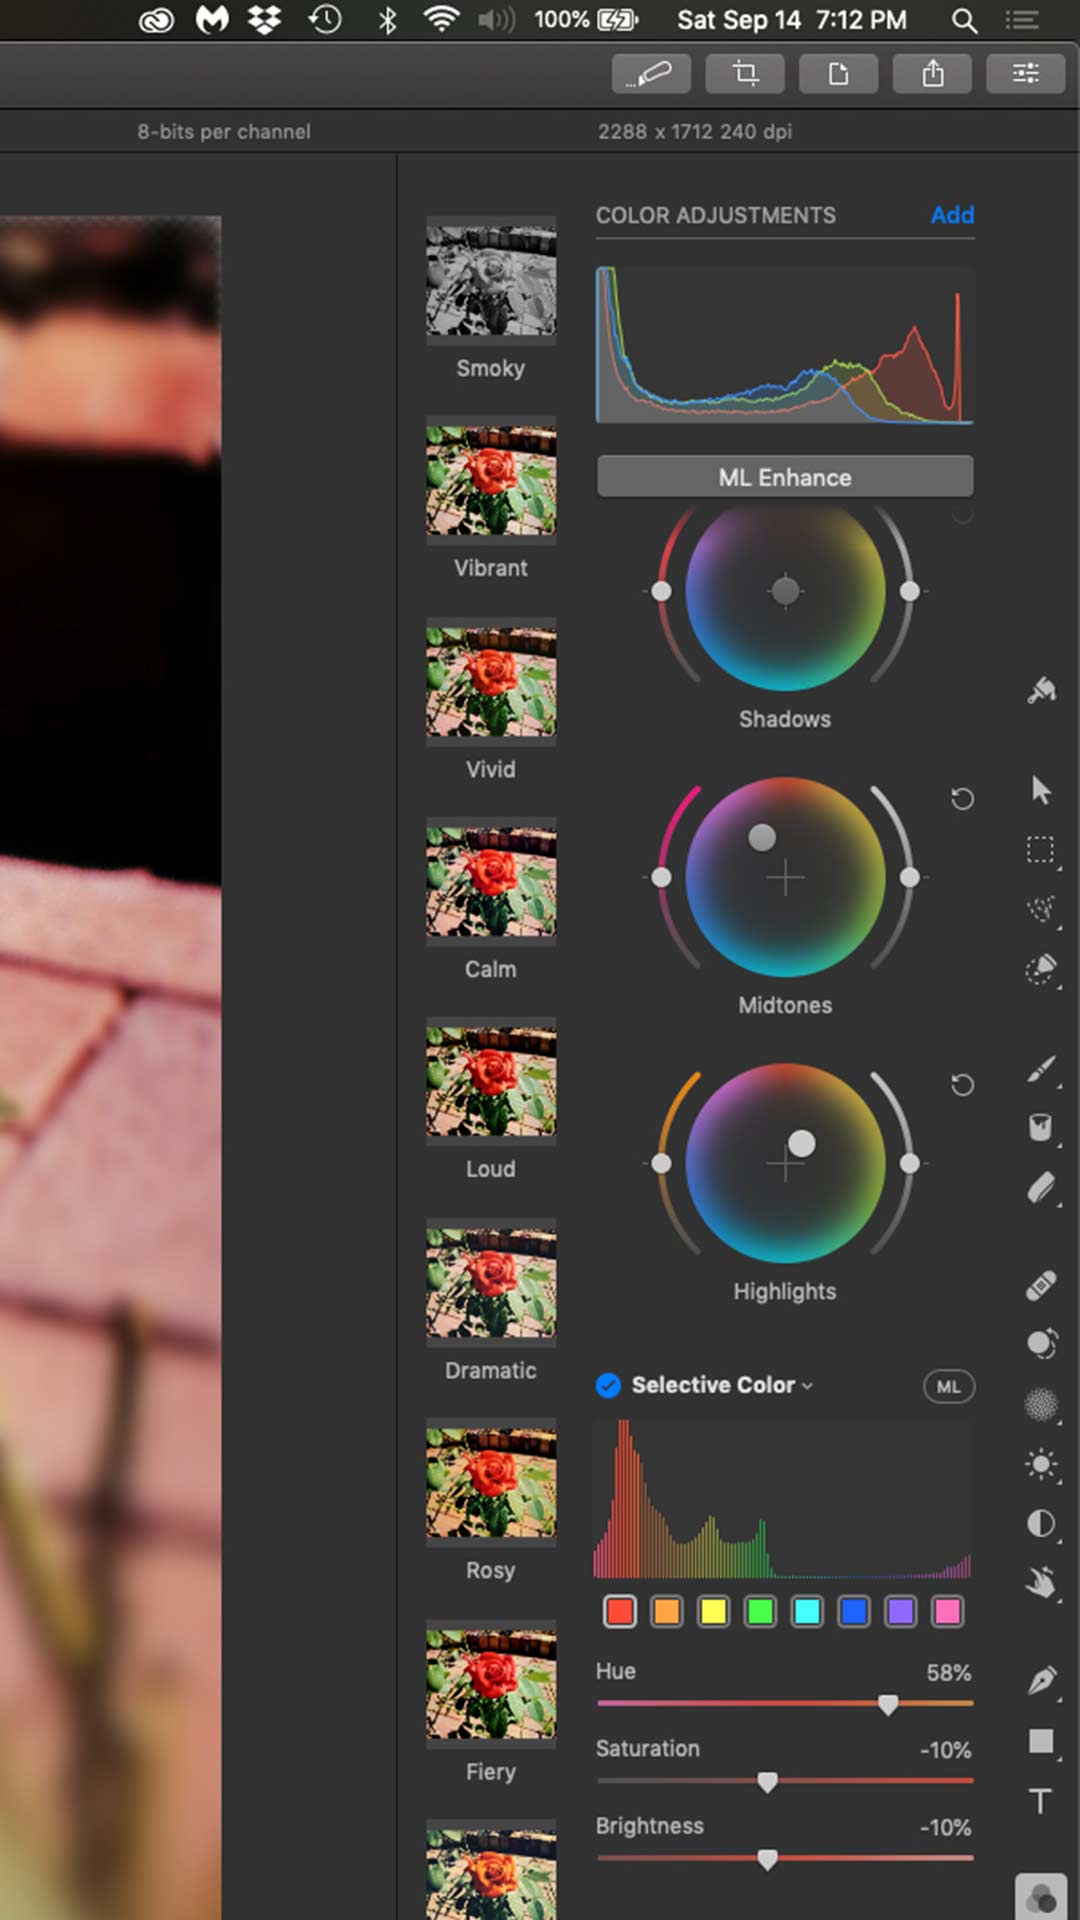The height and width of the screenshot is (1920, 1080).
Task: Select the green color range swatch
Action: tap(760, 1611)
